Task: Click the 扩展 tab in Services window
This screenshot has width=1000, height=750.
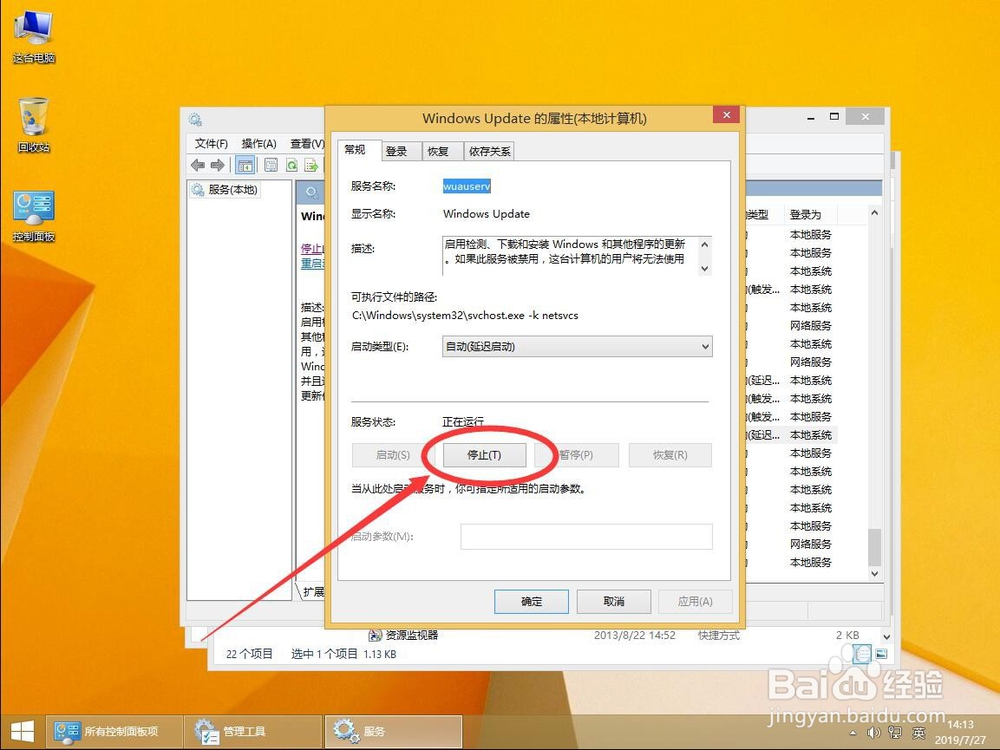Action: [312, 592]
